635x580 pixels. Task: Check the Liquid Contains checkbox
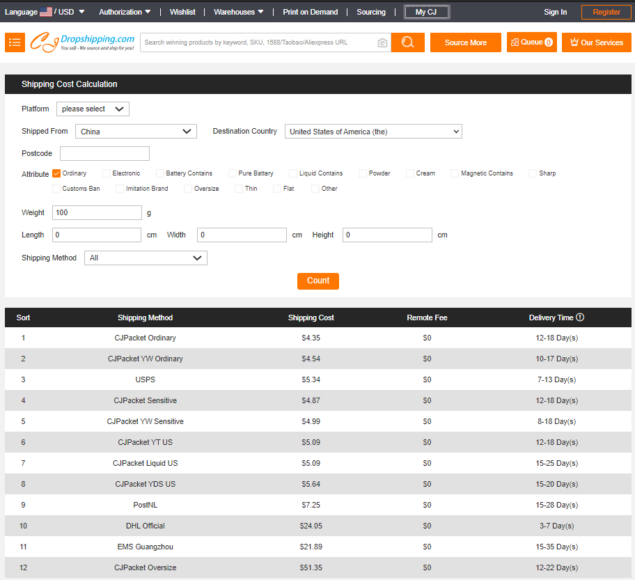click(x=293, y=173)
